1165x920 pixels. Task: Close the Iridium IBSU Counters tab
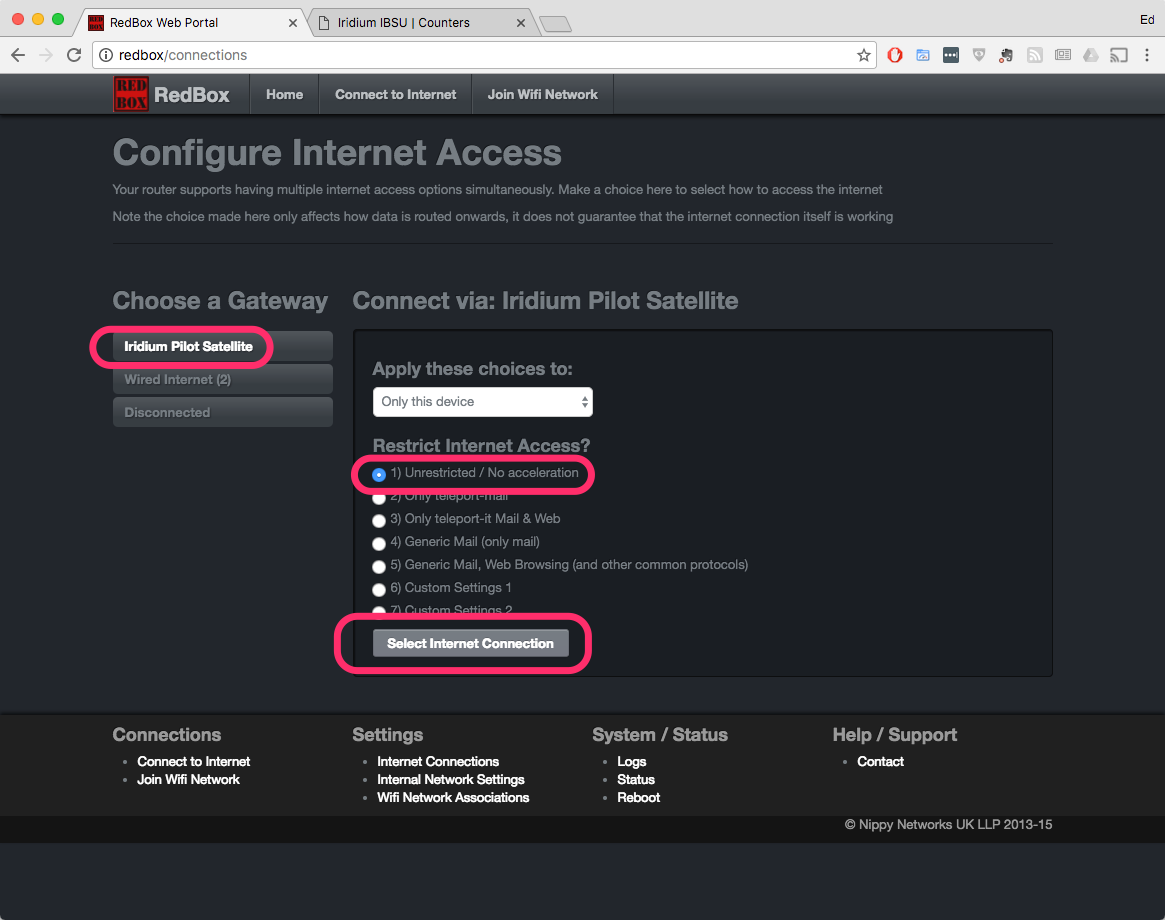(x=521, y=23)
